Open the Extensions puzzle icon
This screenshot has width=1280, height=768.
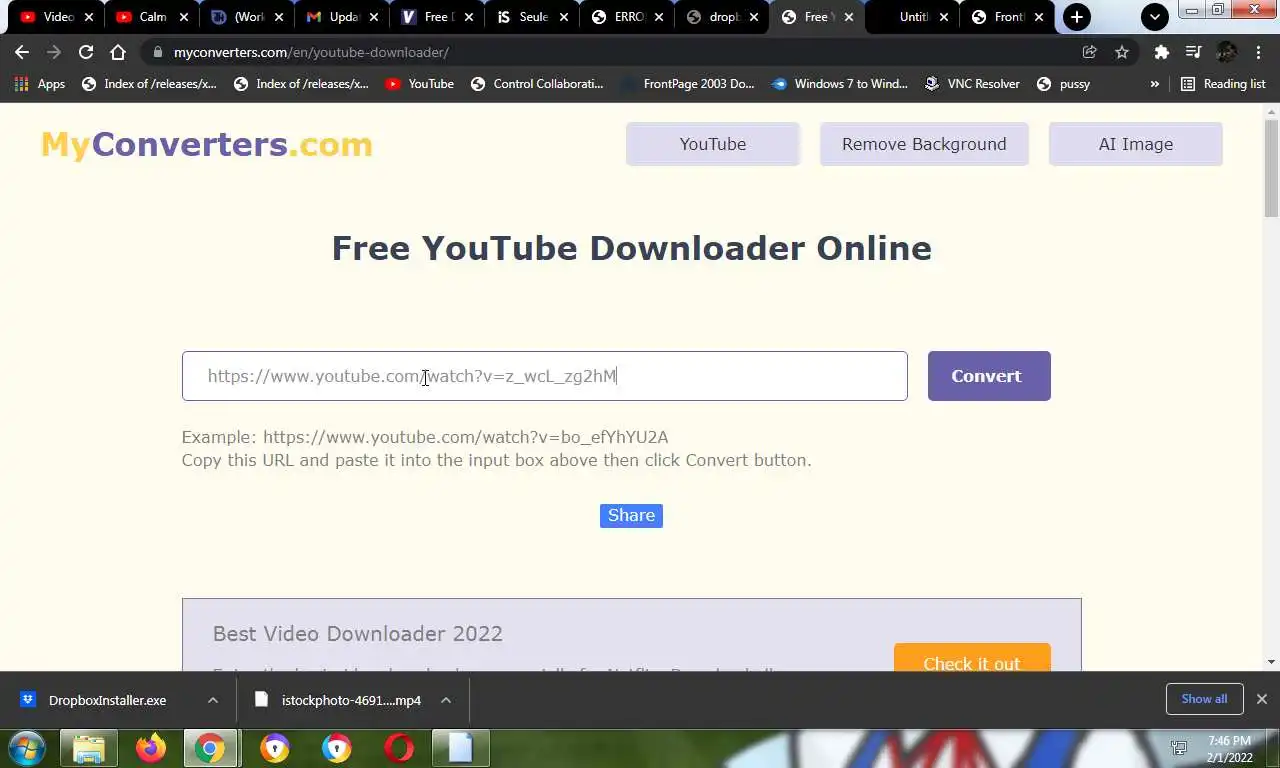[1161, 52]
